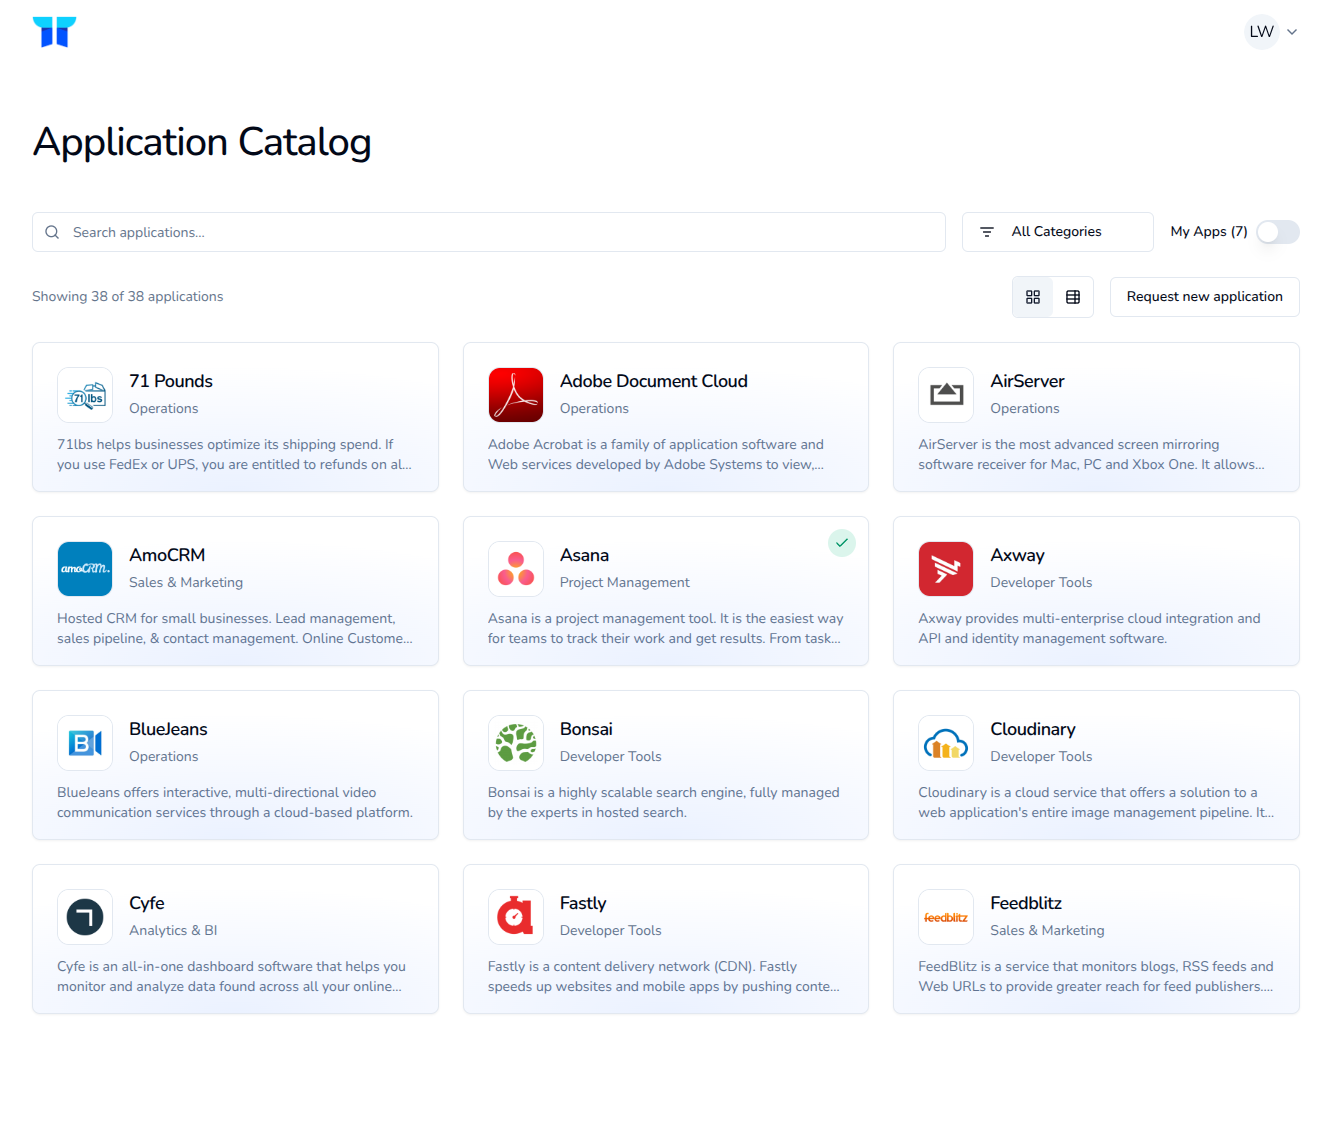Click the BlueJeans logo icon
The height and width of the screenshot is (1128, 1332).
point(85,743)
